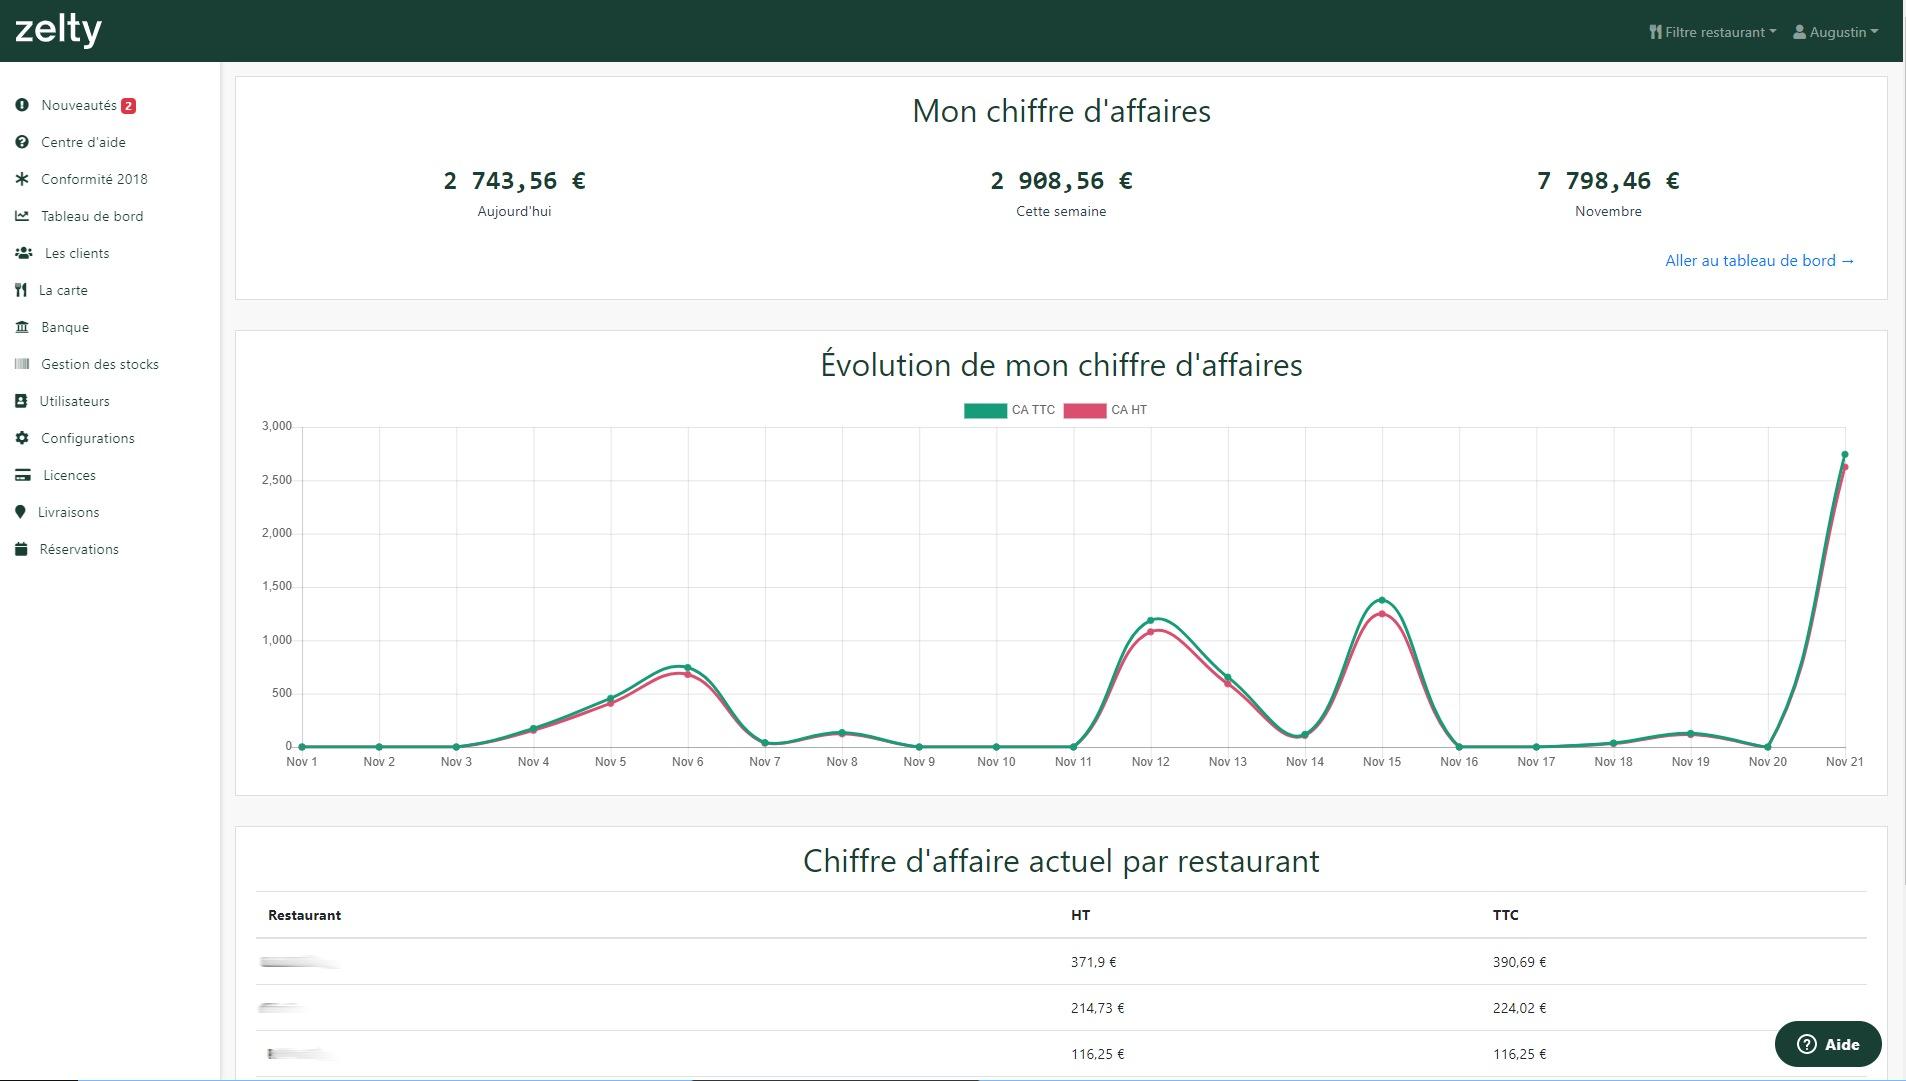Click the Banque bank icon
Image resolution: width=1906 pixels, height=1081 pixels.
21,327
